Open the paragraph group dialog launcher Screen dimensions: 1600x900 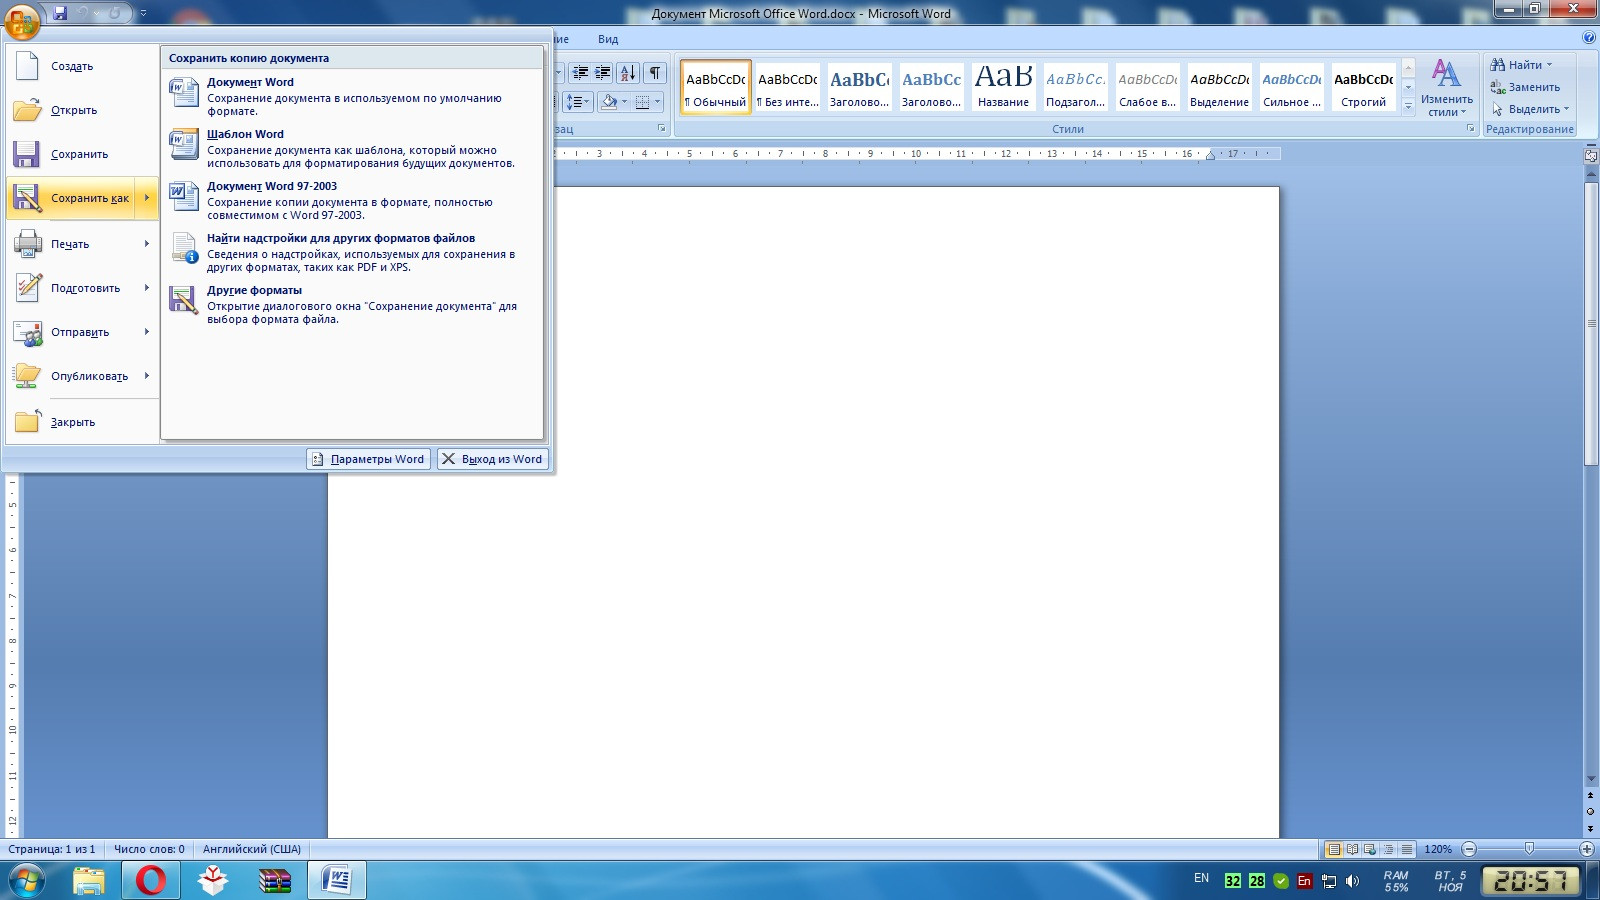[x=662, y=129]
